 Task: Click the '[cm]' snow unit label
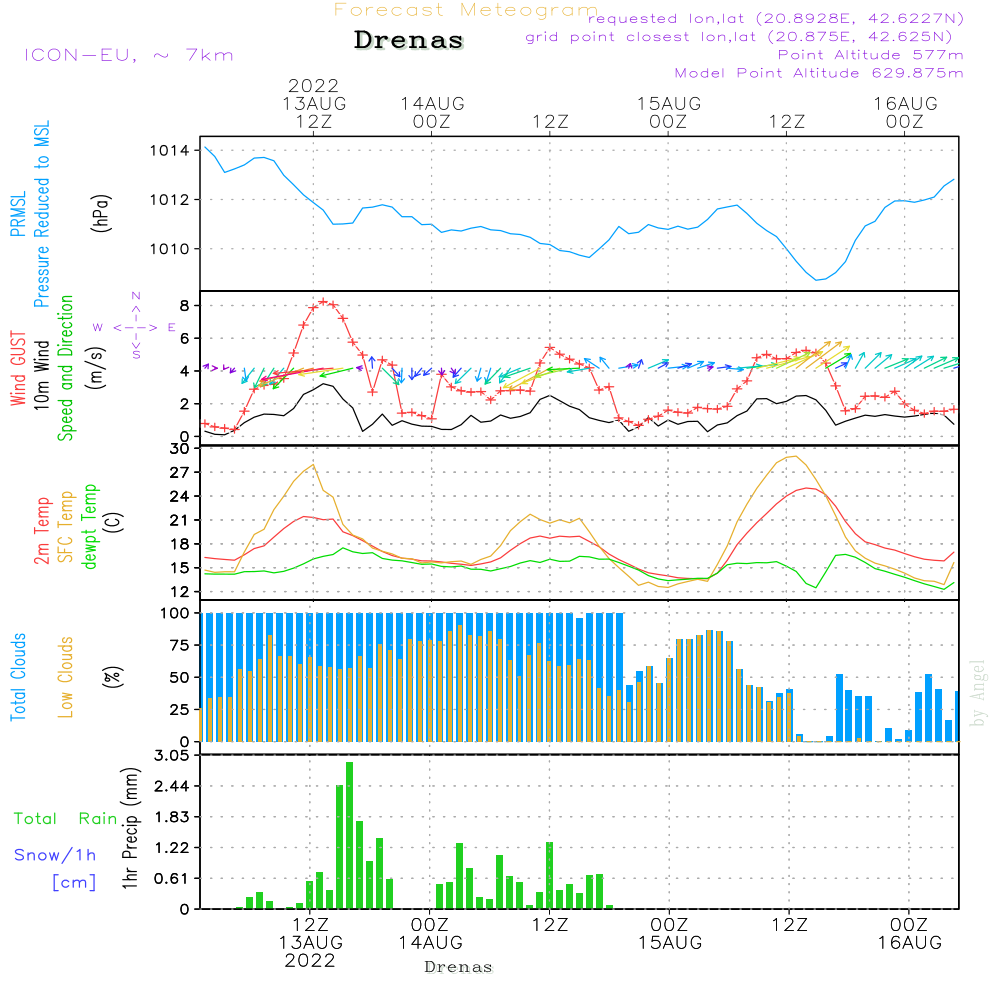(74, 882)
